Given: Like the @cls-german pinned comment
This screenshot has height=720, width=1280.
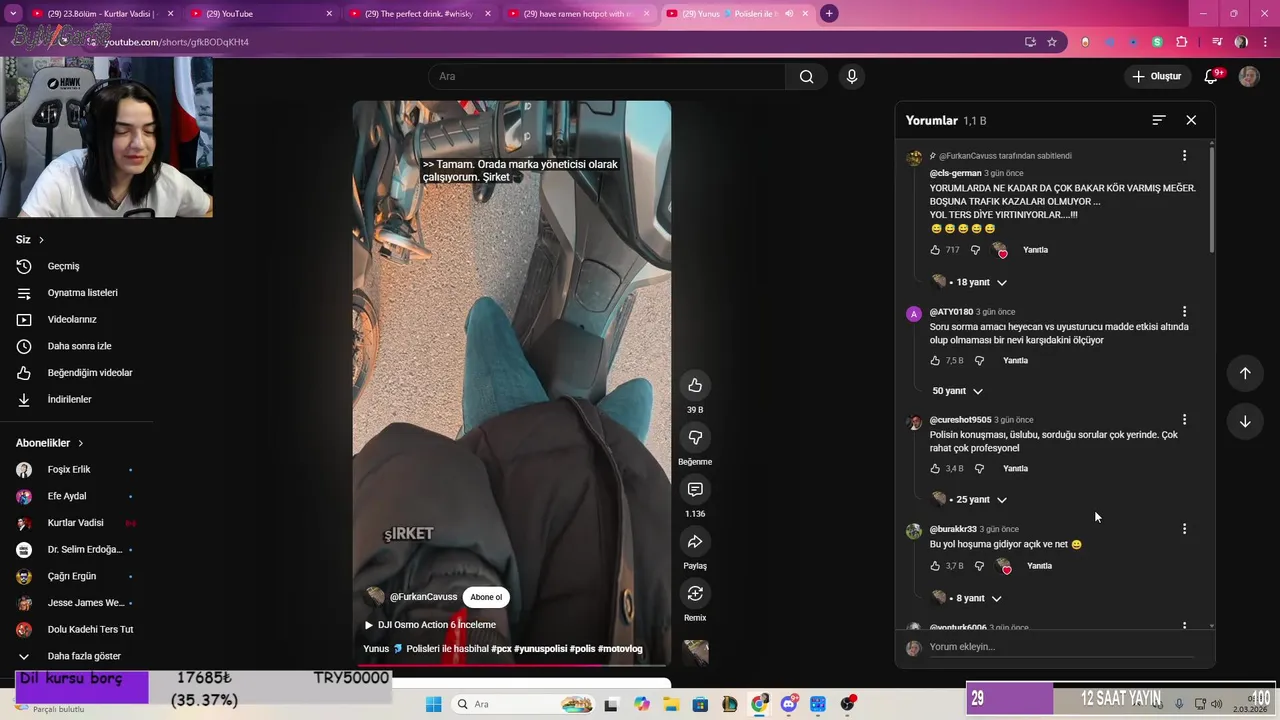Looking at the screenshot, I should point(936,250).
